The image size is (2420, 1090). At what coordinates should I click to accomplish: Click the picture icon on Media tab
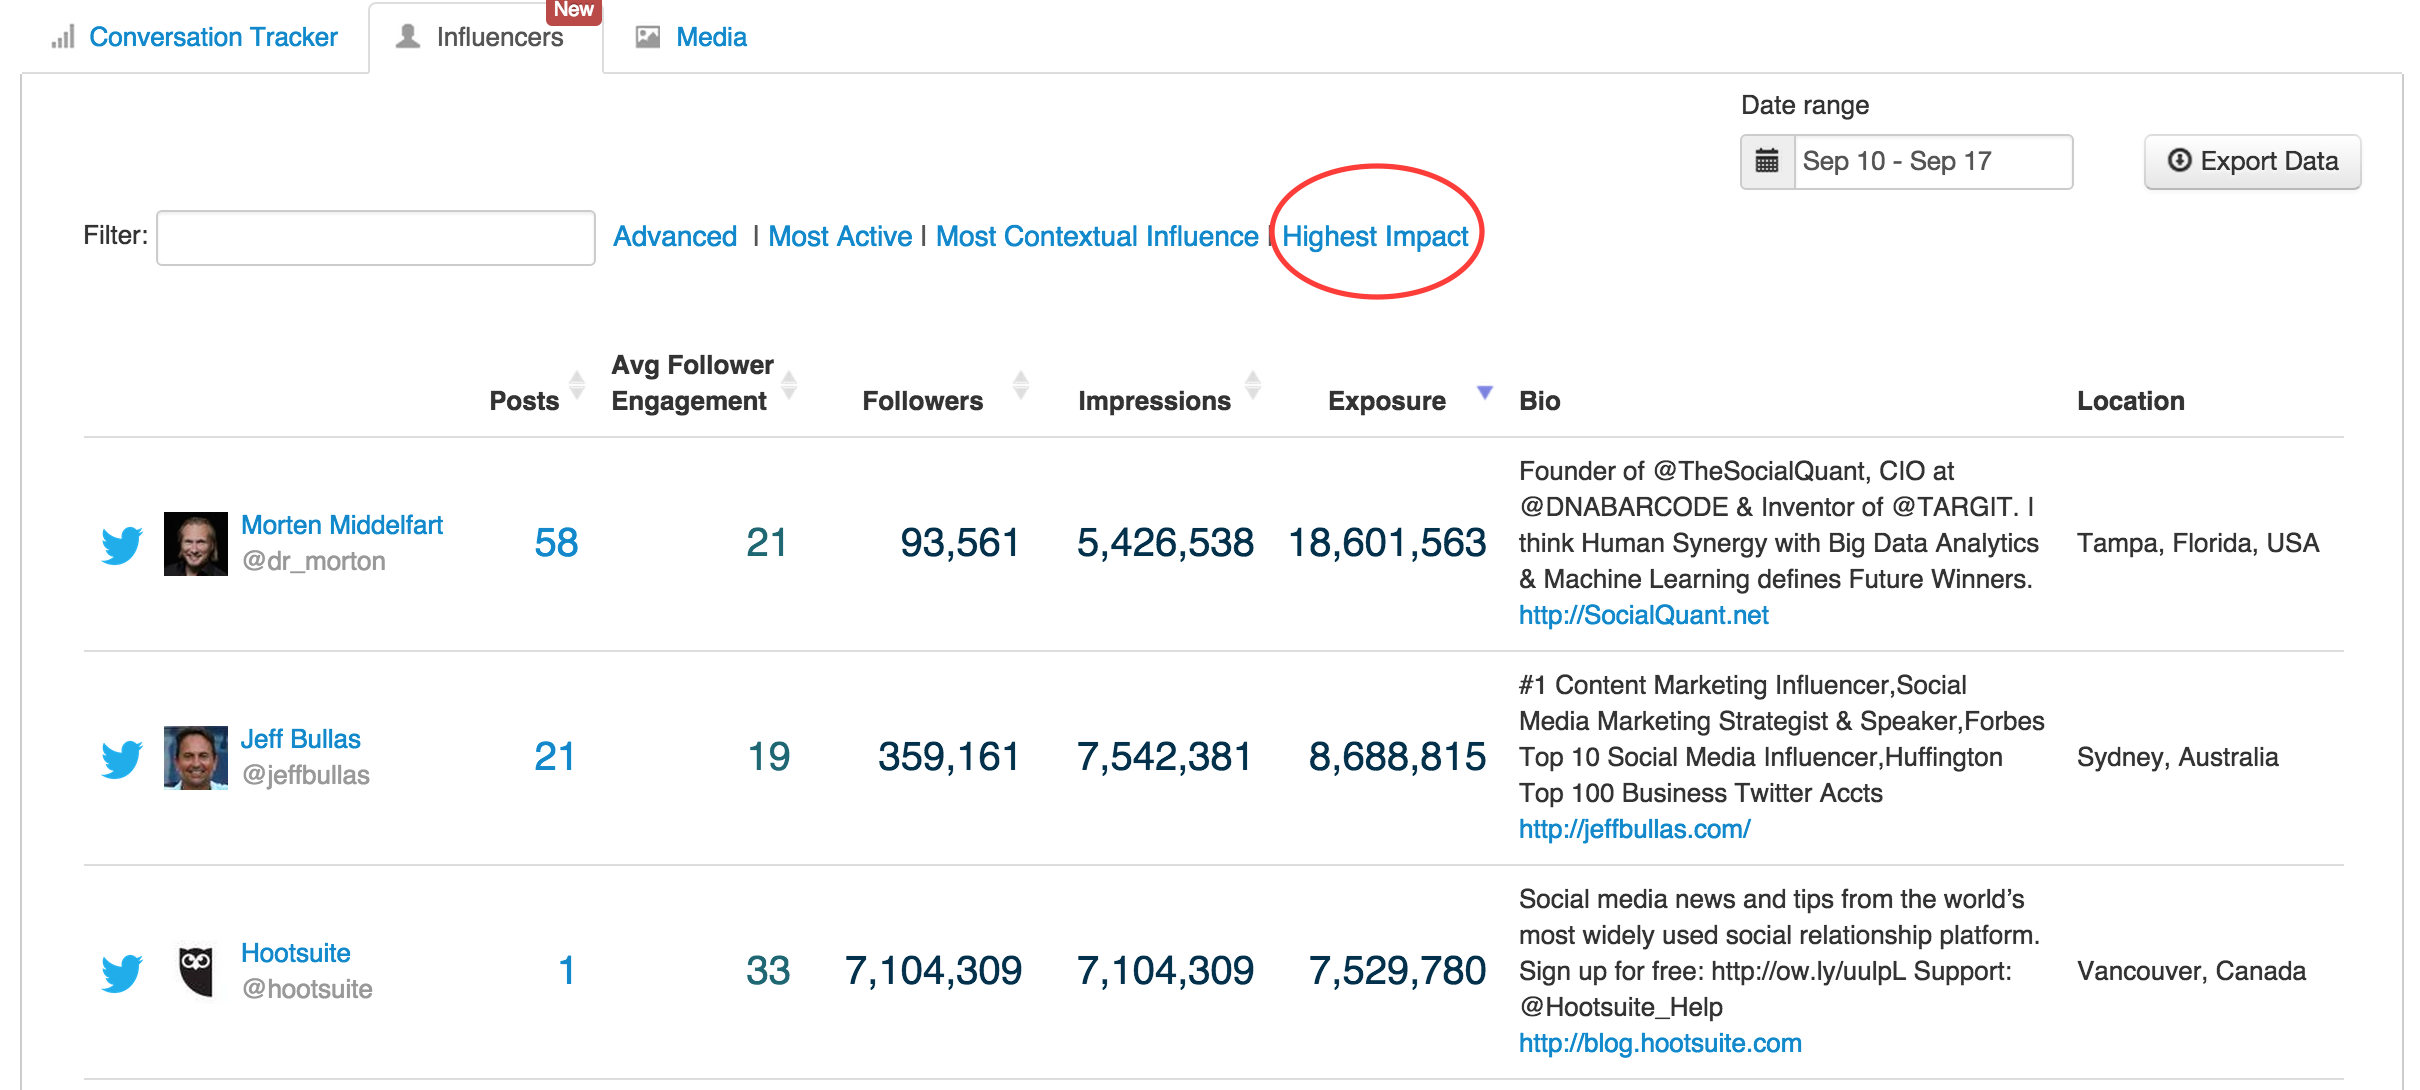[x=648, y=37]
